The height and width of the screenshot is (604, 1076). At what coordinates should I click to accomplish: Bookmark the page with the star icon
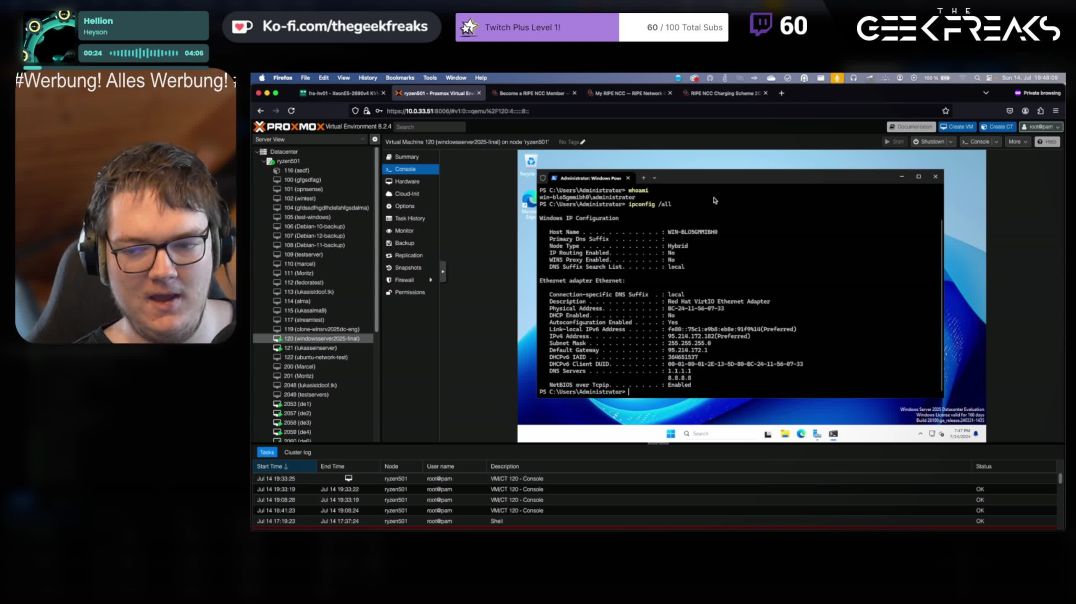(946, 111)
